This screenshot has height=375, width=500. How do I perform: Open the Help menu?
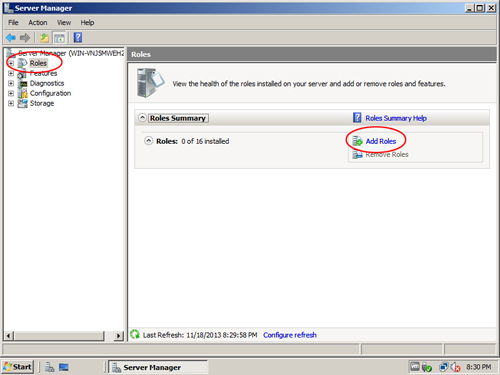pos(87,22)
